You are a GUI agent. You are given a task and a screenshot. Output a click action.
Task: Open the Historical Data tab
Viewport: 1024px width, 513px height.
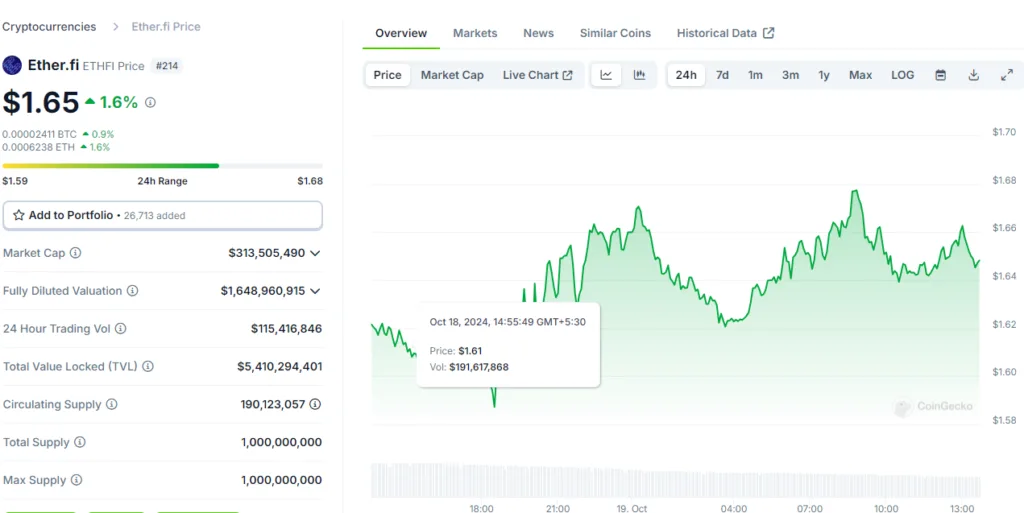(725, 33)
